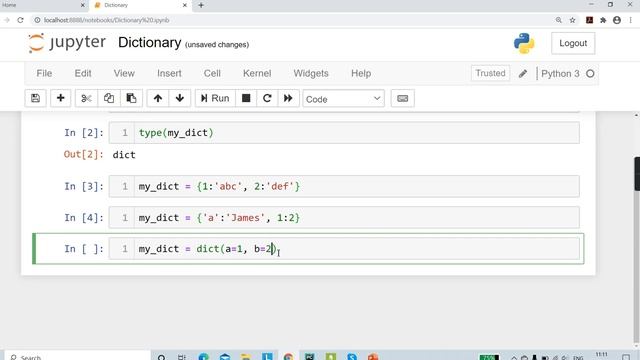640x360 pixels.
Task: Open the Insert menu
Action: click(169, 73)
